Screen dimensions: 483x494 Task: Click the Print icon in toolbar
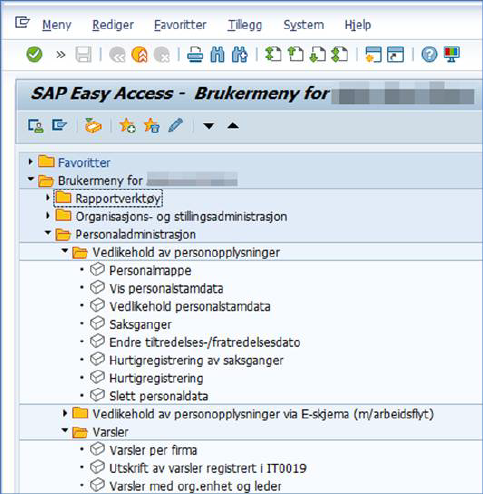195,54
